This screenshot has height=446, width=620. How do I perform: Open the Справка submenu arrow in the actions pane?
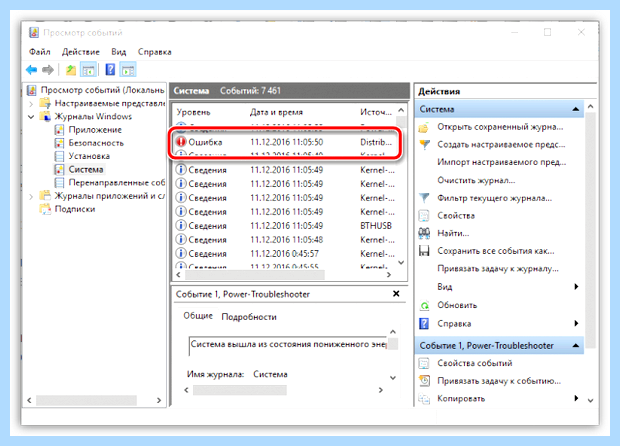[x=576, y=323]
